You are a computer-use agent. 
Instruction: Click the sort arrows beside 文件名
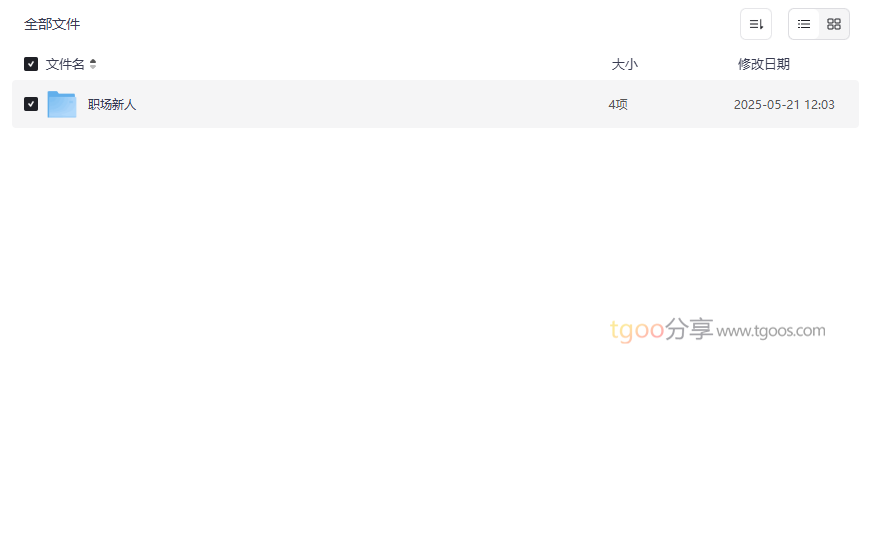point(93,64)
